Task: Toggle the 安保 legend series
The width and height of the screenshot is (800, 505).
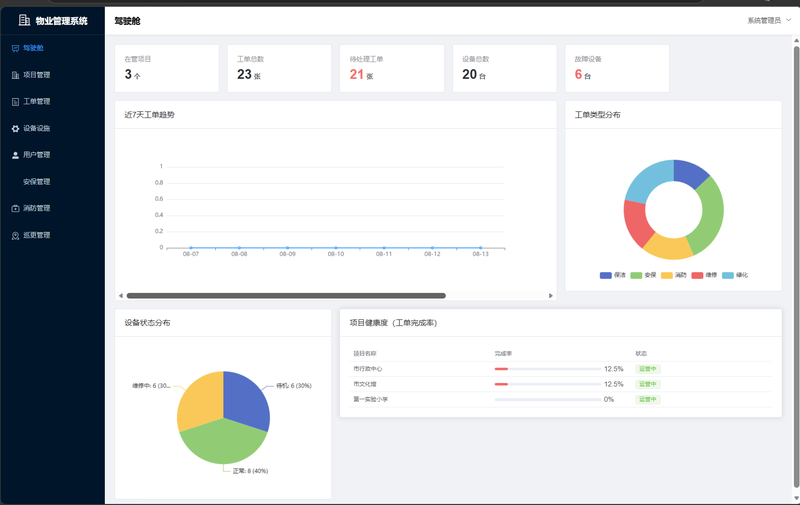Action: tap(643, 275)
